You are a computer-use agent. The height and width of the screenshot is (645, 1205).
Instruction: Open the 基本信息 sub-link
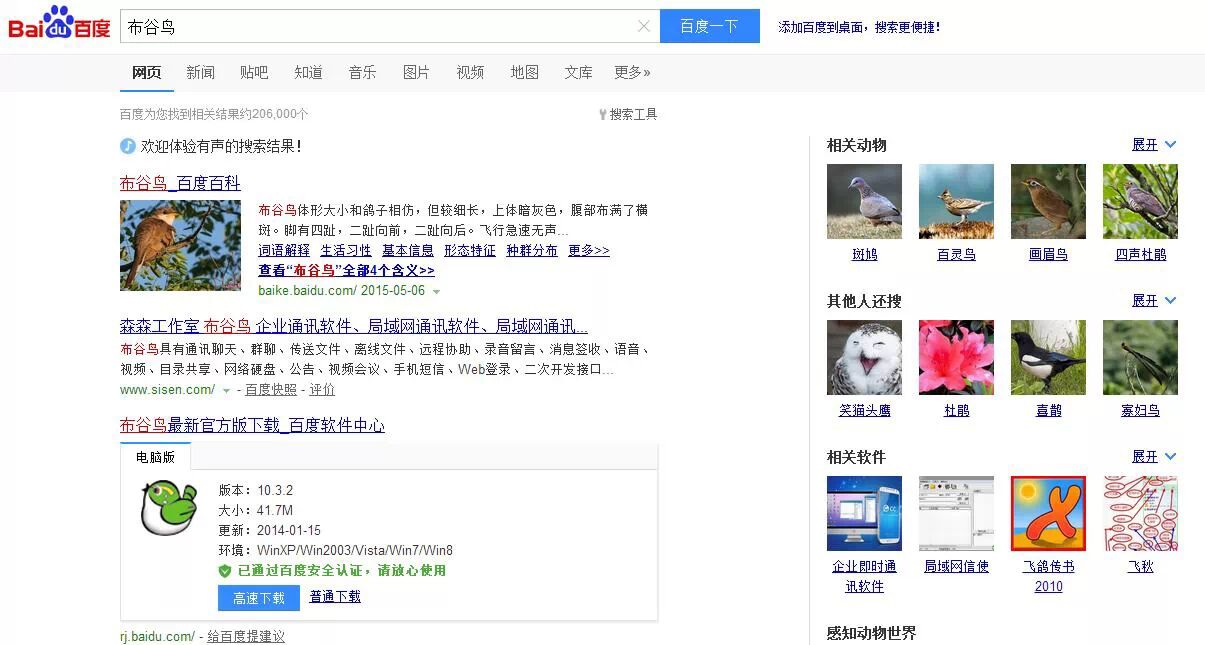408,250
